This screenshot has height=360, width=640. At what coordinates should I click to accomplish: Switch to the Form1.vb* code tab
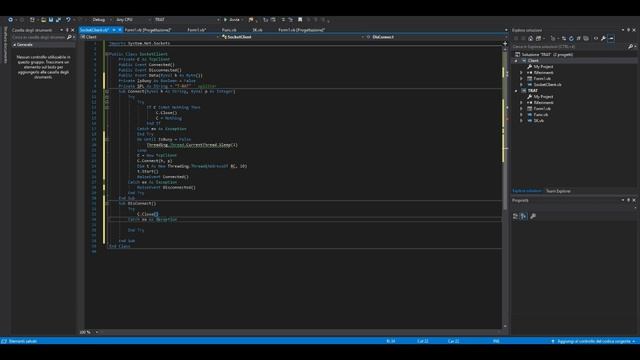coord(196,30)
